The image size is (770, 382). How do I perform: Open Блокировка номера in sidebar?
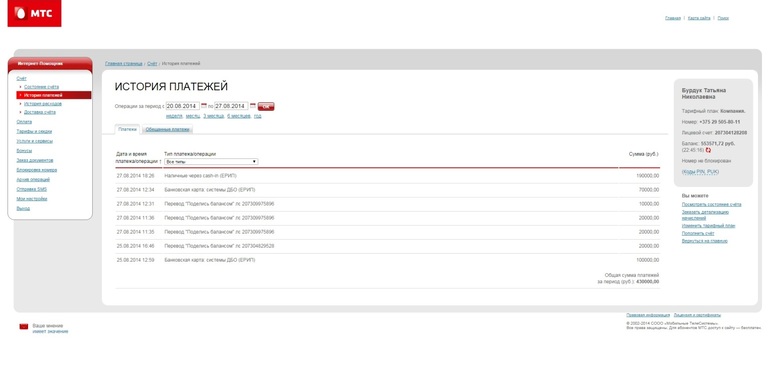point(36,170)
